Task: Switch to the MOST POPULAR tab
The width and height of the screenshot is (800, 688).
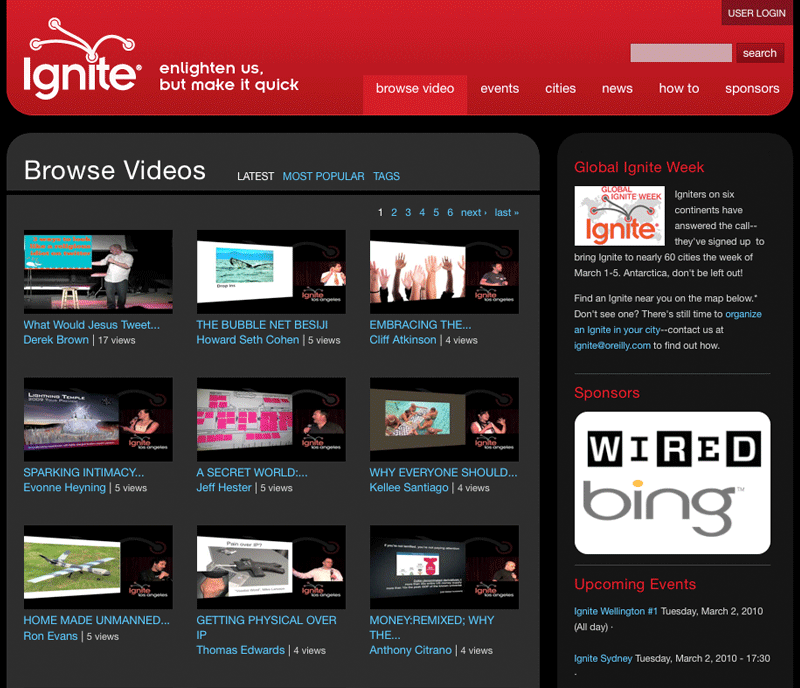Action: coord(323,176)
